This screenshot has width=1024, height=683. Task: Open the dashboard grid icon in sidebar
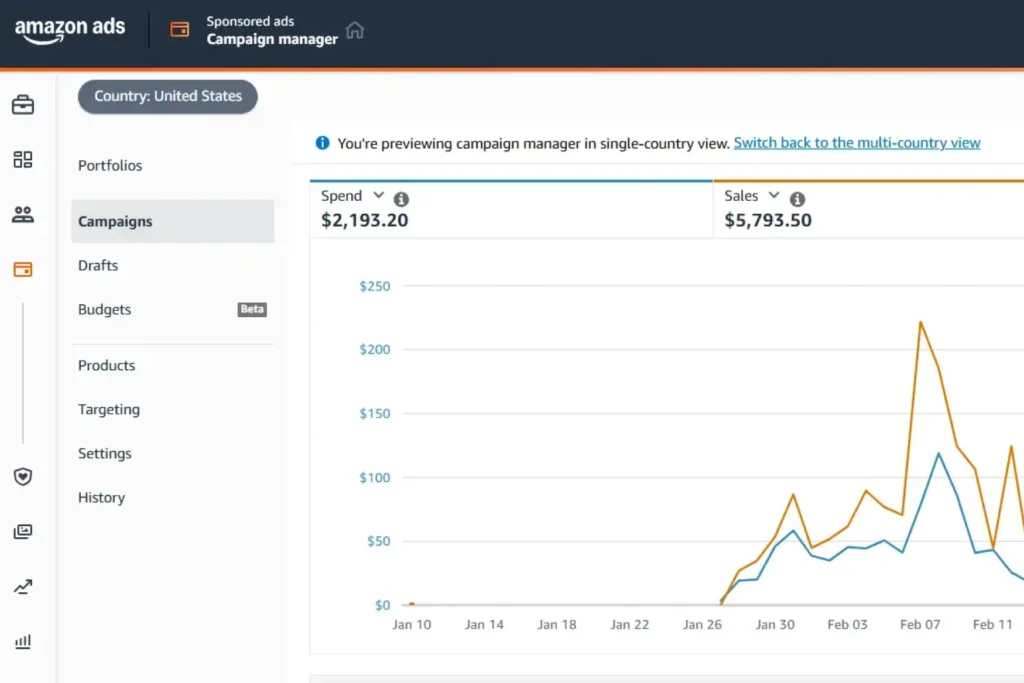23,159
